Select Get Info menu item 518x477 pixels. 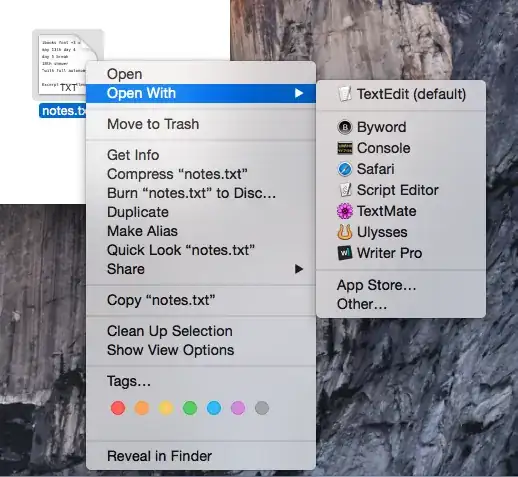tap(201, 155)
